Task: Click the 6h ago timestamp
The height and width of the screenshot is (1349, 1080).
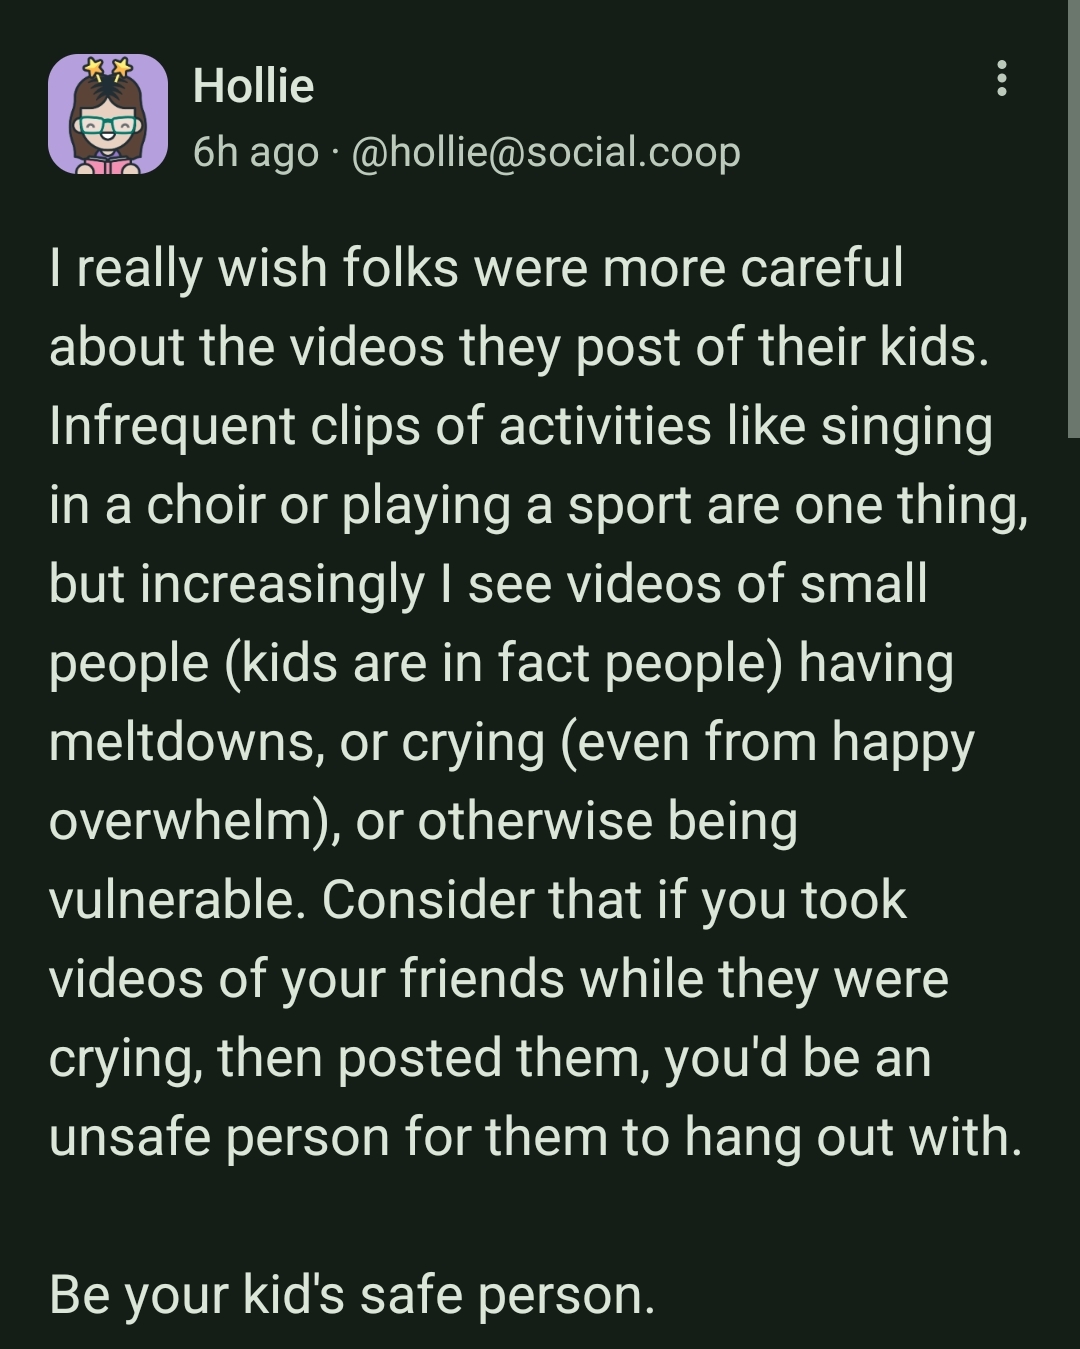Action: pyautogui.click(x=255, y=152)
